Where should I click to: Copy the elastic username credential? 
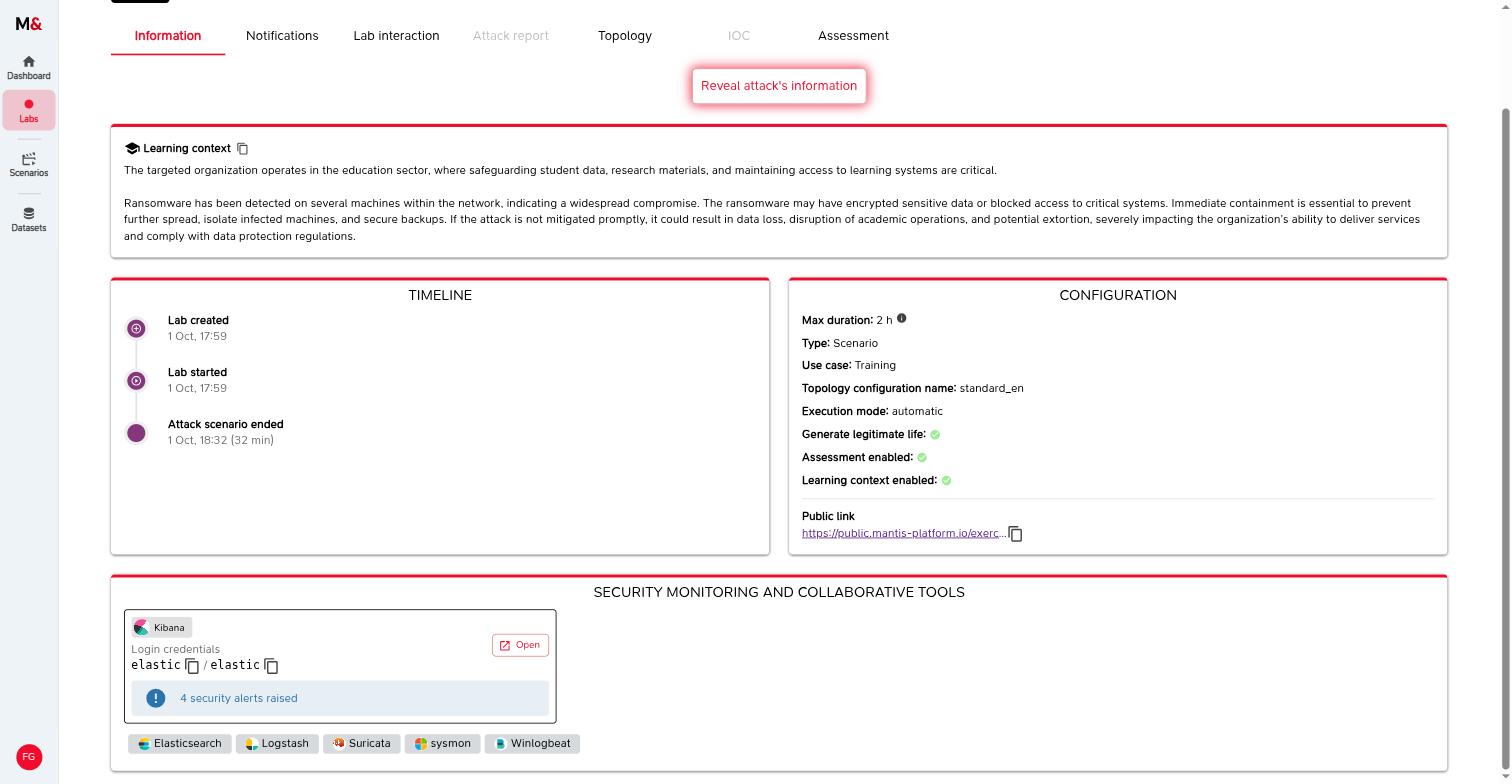(192, 666)
